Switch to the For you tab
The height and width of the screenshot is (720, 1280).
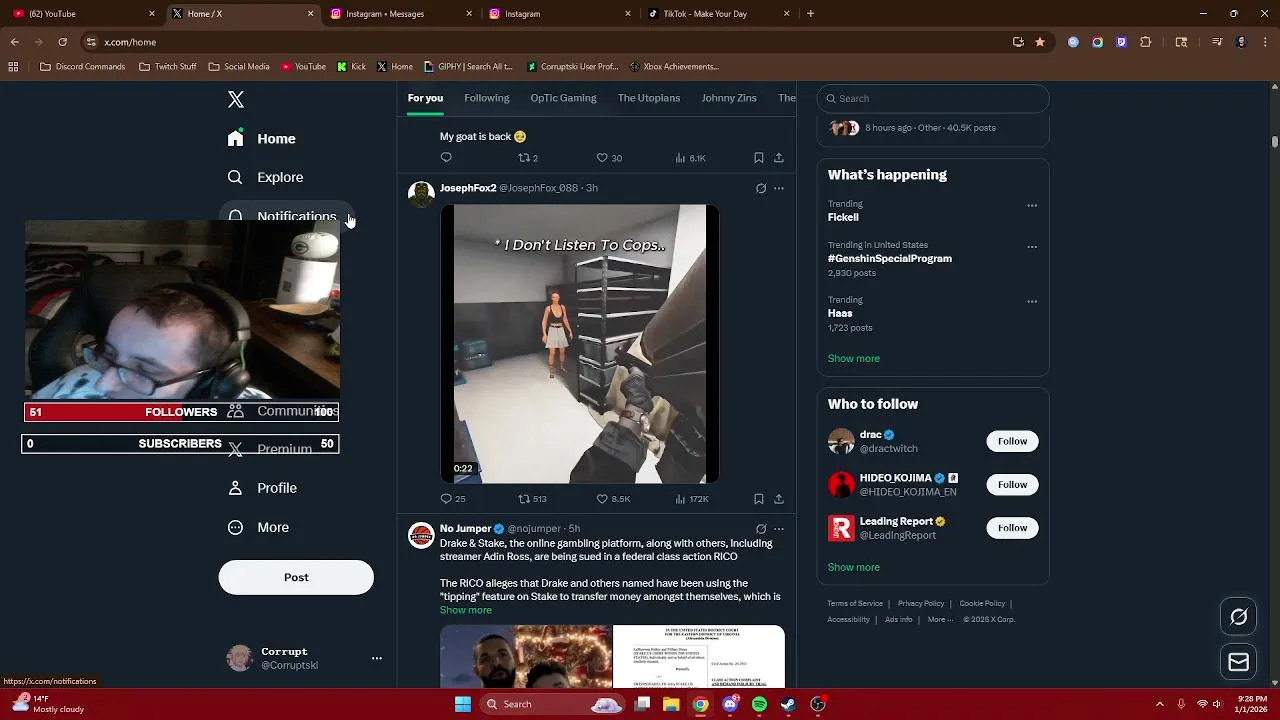[x=425, y=98]
